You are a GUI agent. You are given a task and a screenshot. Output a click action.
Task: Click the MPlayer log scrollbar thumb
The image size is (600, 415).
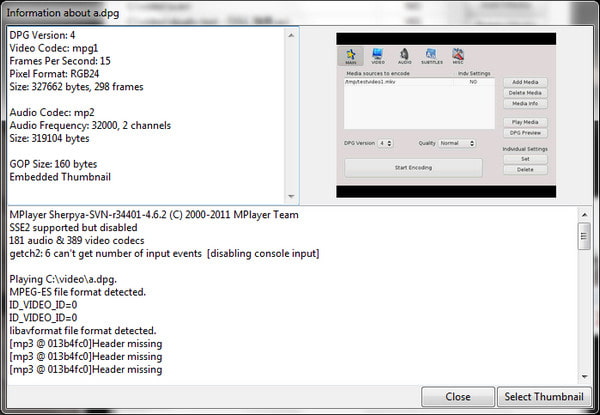coord(584,236)
